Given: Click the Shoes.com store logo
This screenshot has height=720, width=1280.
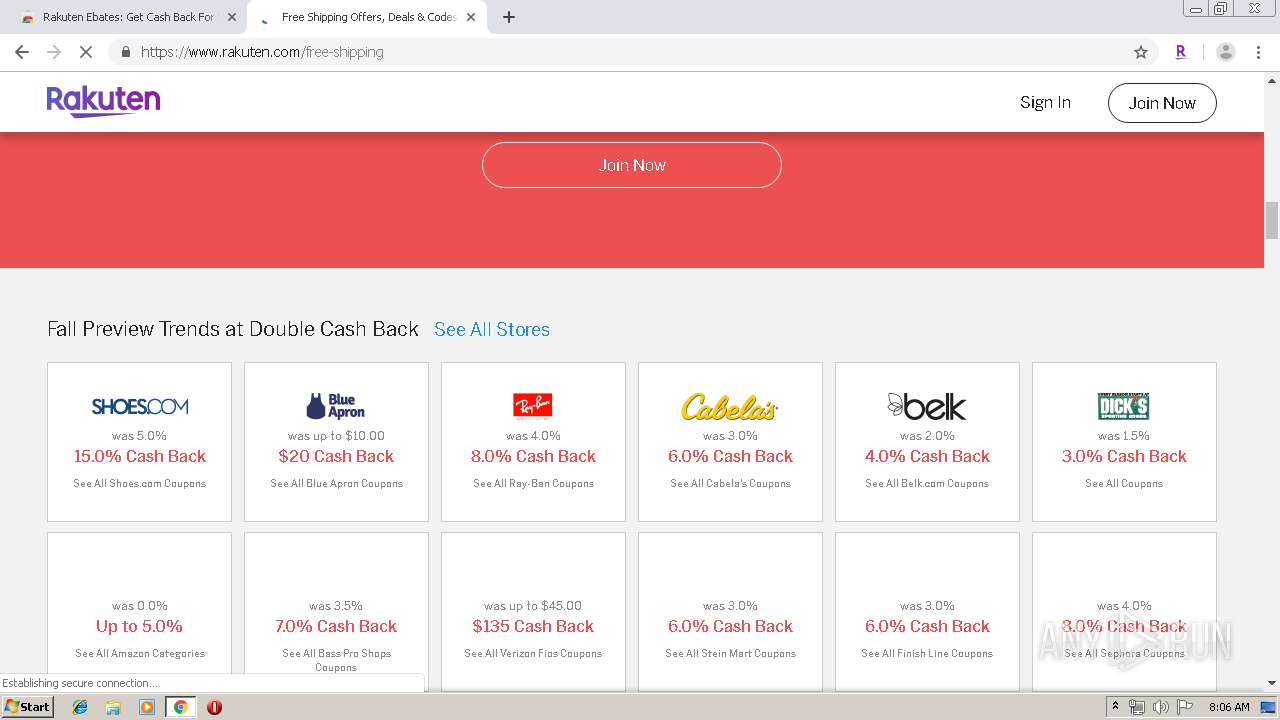Looking at the screenshot, I should point(140,406).
